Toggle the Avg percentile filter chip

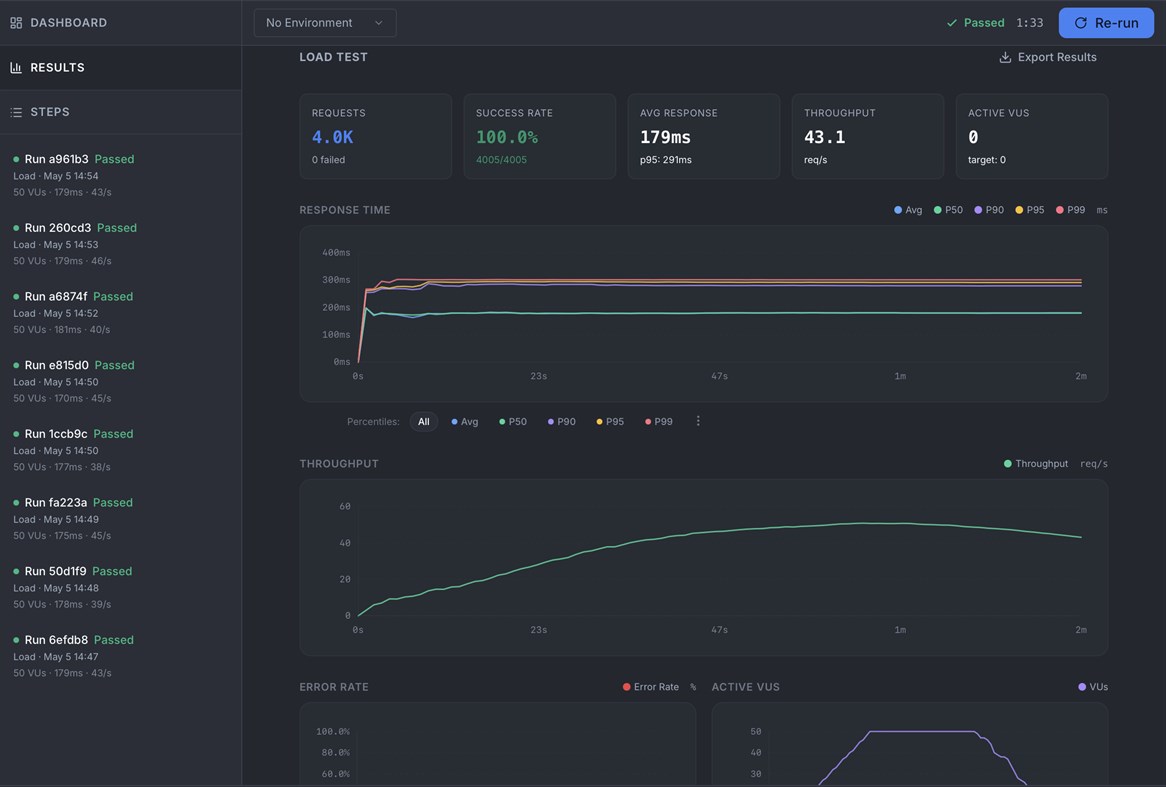tap(465, 422)
